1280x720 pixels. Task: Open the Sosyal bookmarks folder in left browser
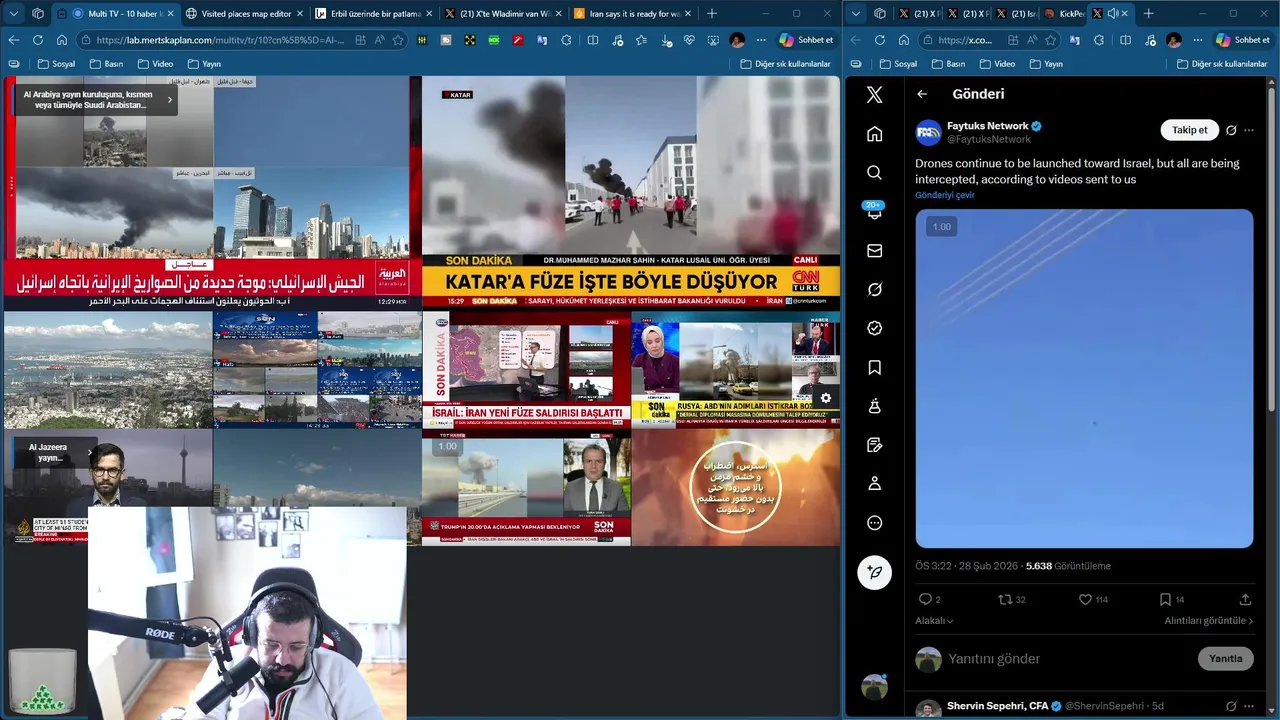pyautogui.click(x=56, y=64)
